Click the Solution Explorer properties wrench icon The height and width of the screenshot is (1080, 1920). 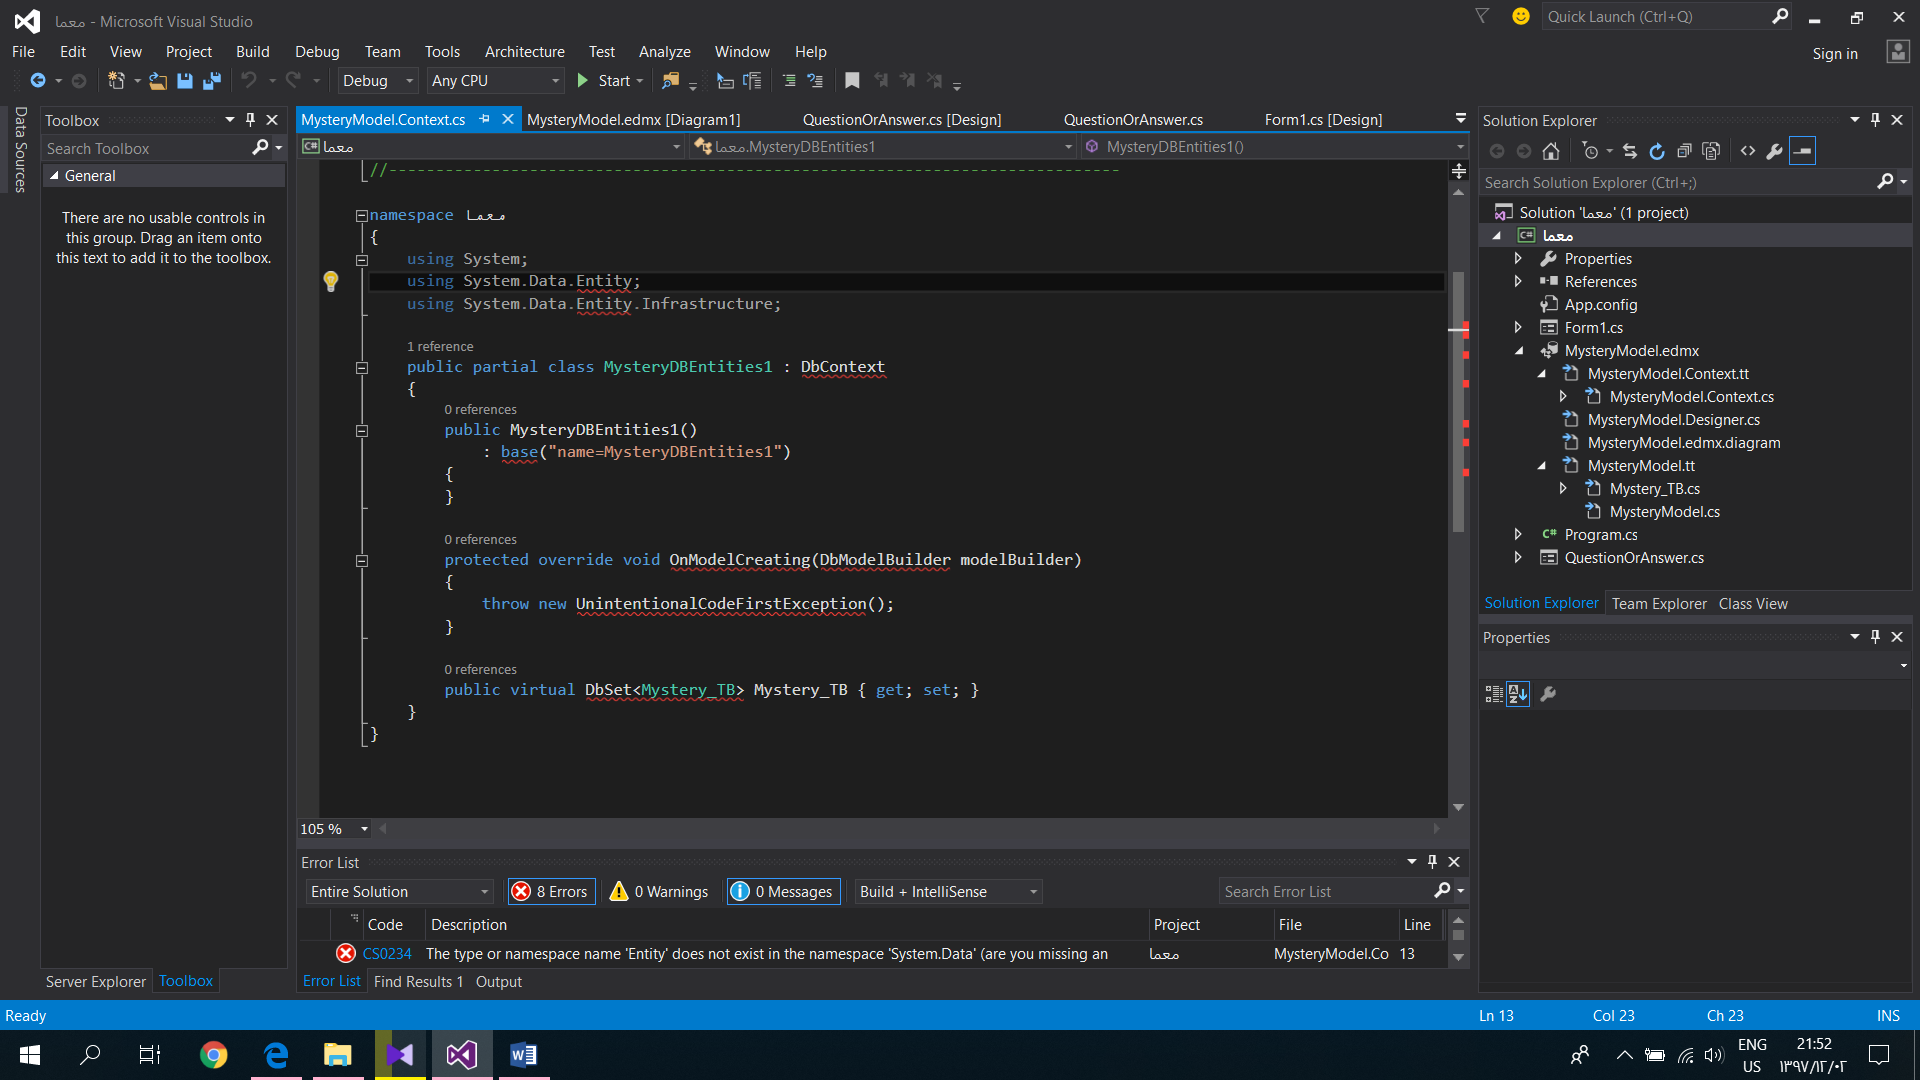(1774, 151)
